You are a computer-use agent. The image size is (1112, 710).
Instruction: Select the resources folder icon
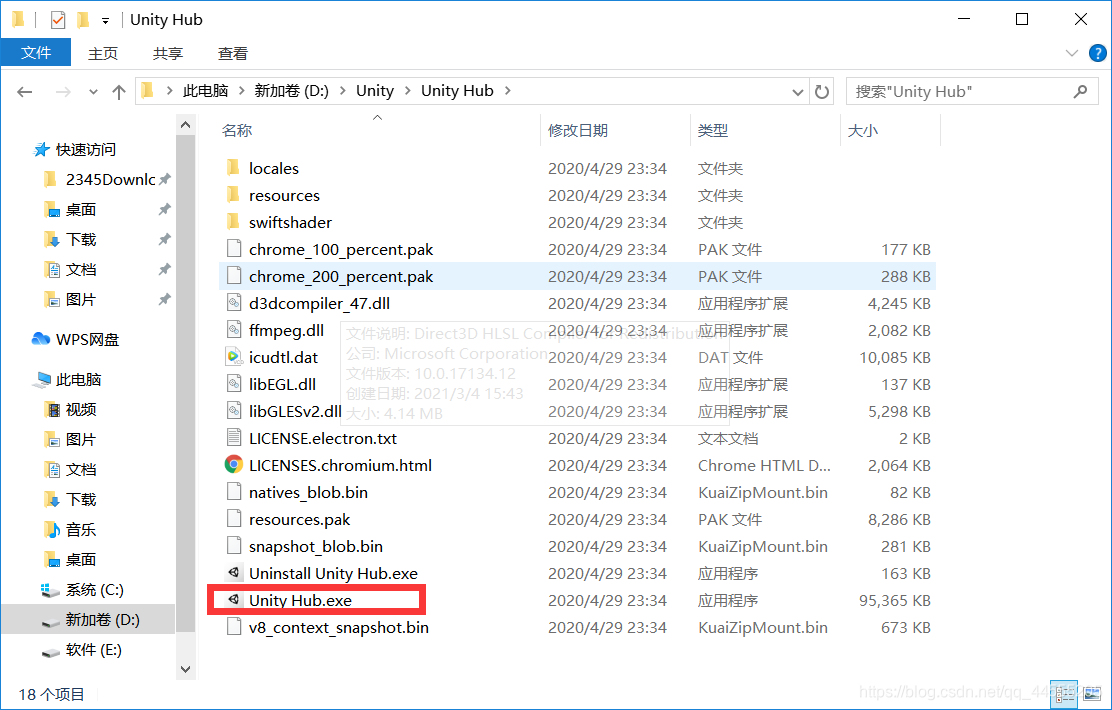click(233, 195)
